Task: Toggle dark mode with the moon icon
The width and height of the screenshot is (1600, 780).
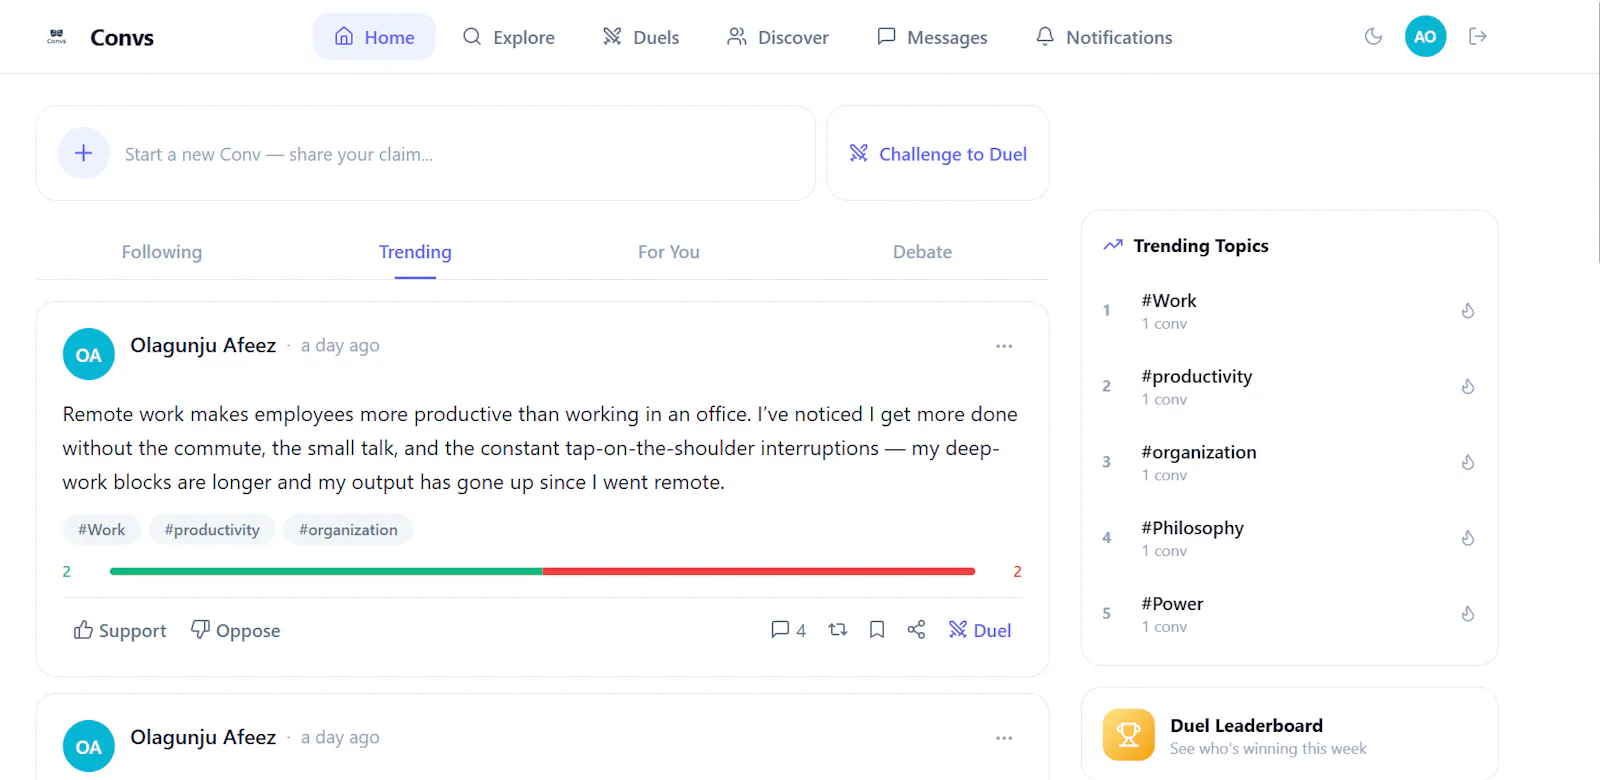Action: coord(1373,36)
